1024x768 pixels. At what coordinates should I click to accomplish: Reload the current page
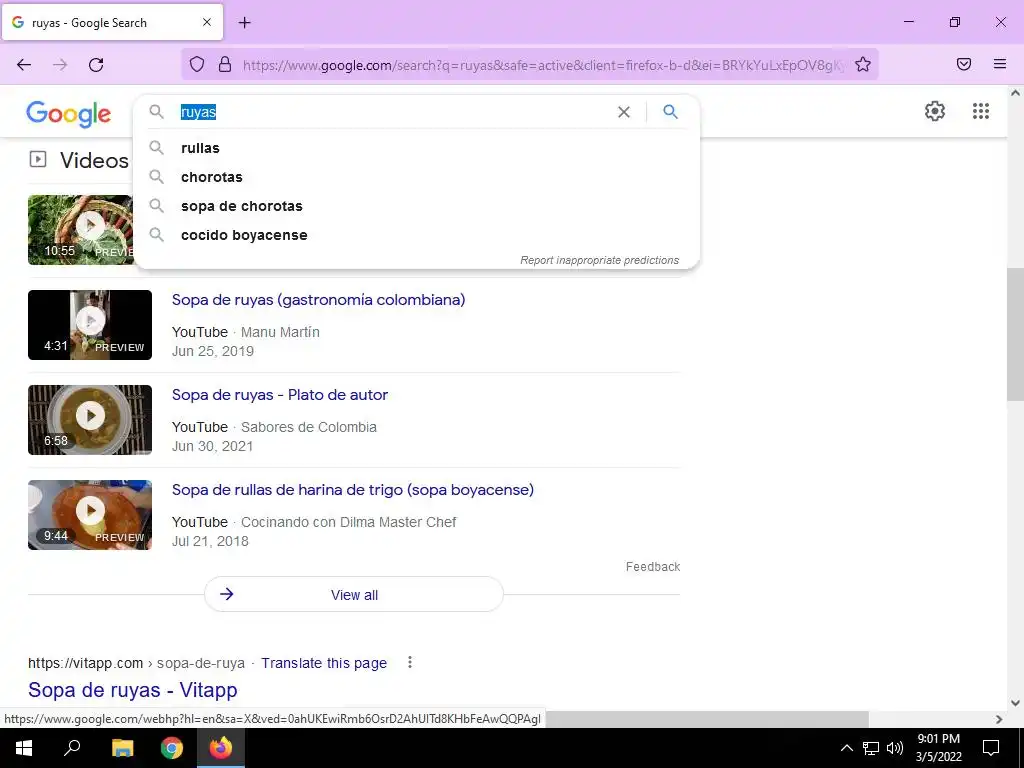pyautogui.click(x=96, y=65)
